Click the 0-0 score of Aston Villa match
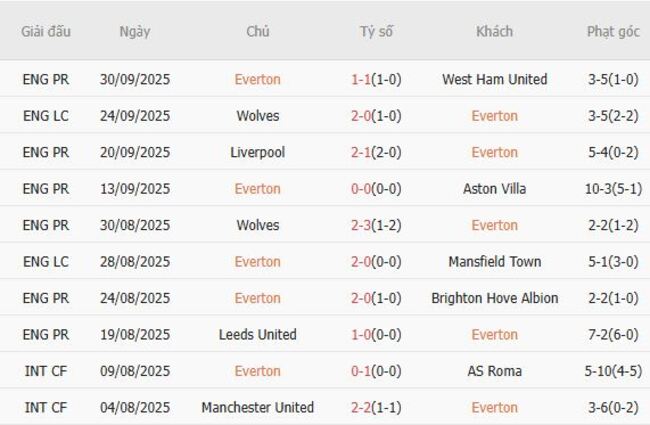Viewport: 650px width, 425px height. click(362, 189)
